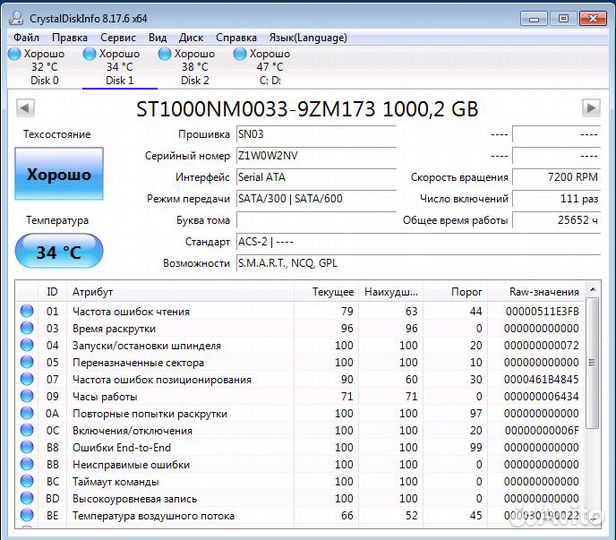Screen dimensions: 616x540
Task: Open the Вид menu
Action: [158, 38]
